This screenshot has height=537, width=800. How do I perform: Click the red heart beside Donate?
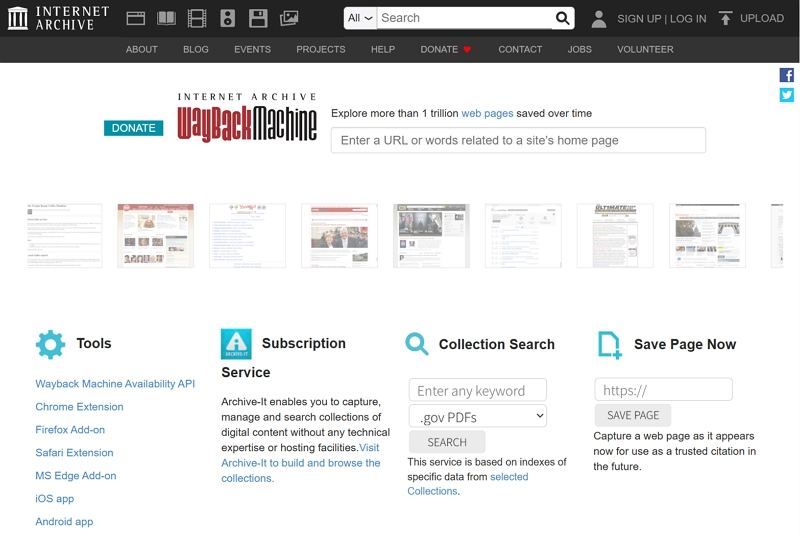(467, 49)
